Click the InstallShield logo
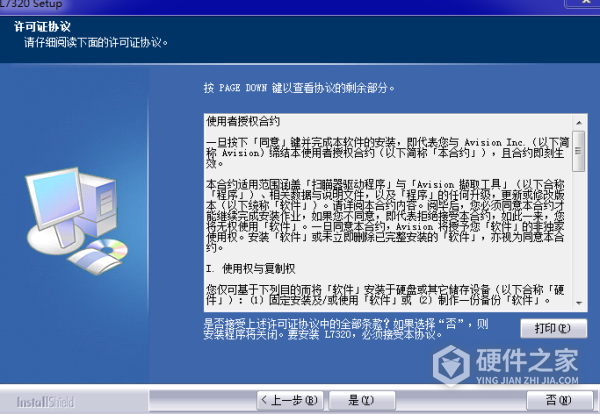The height and width of the screenshot is (414, 600). click(x=45, y=402)
